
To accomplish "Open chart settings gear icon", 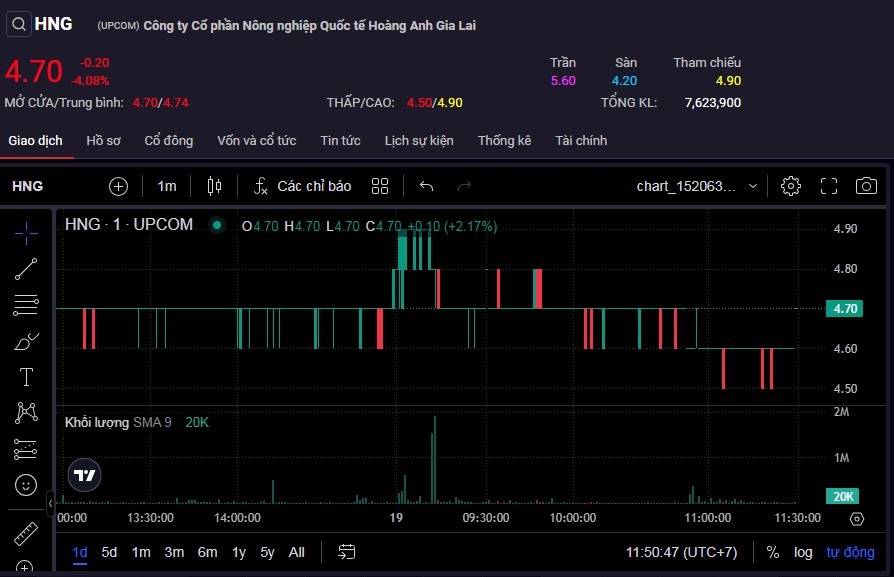I will pos(791,186).
